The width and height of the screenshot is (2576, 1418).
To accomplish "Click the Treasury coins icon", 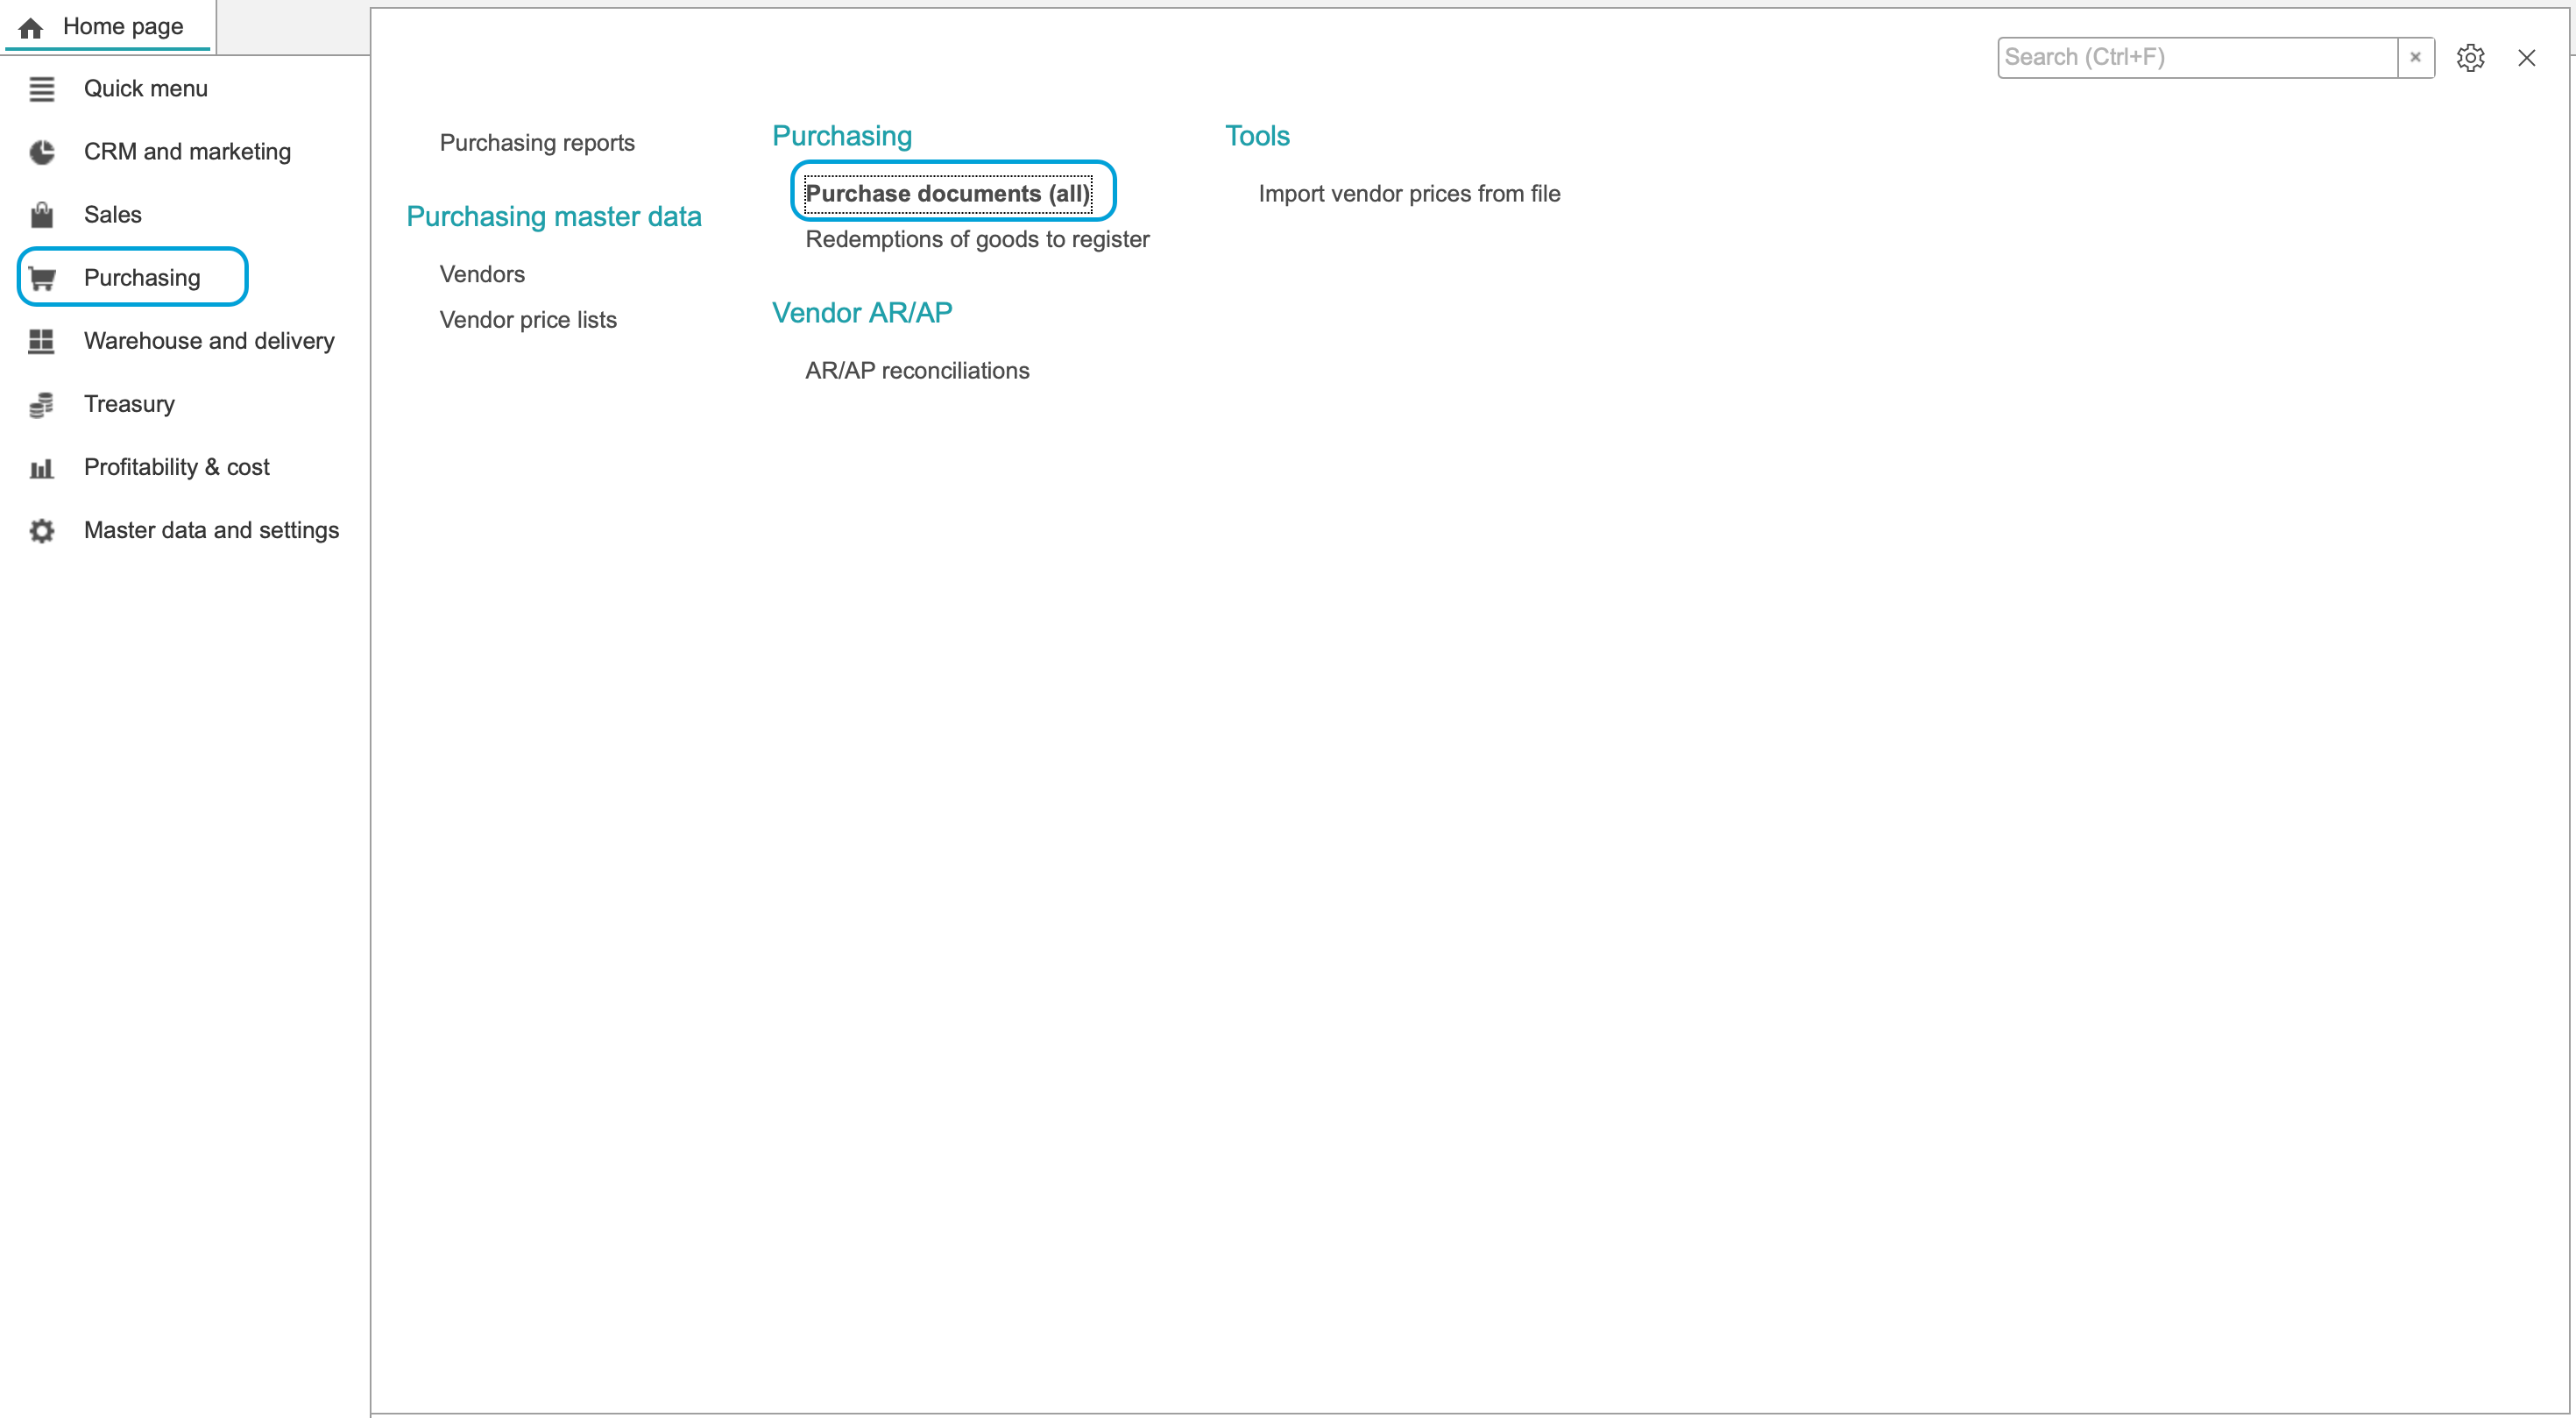I will tap(41, 404).
